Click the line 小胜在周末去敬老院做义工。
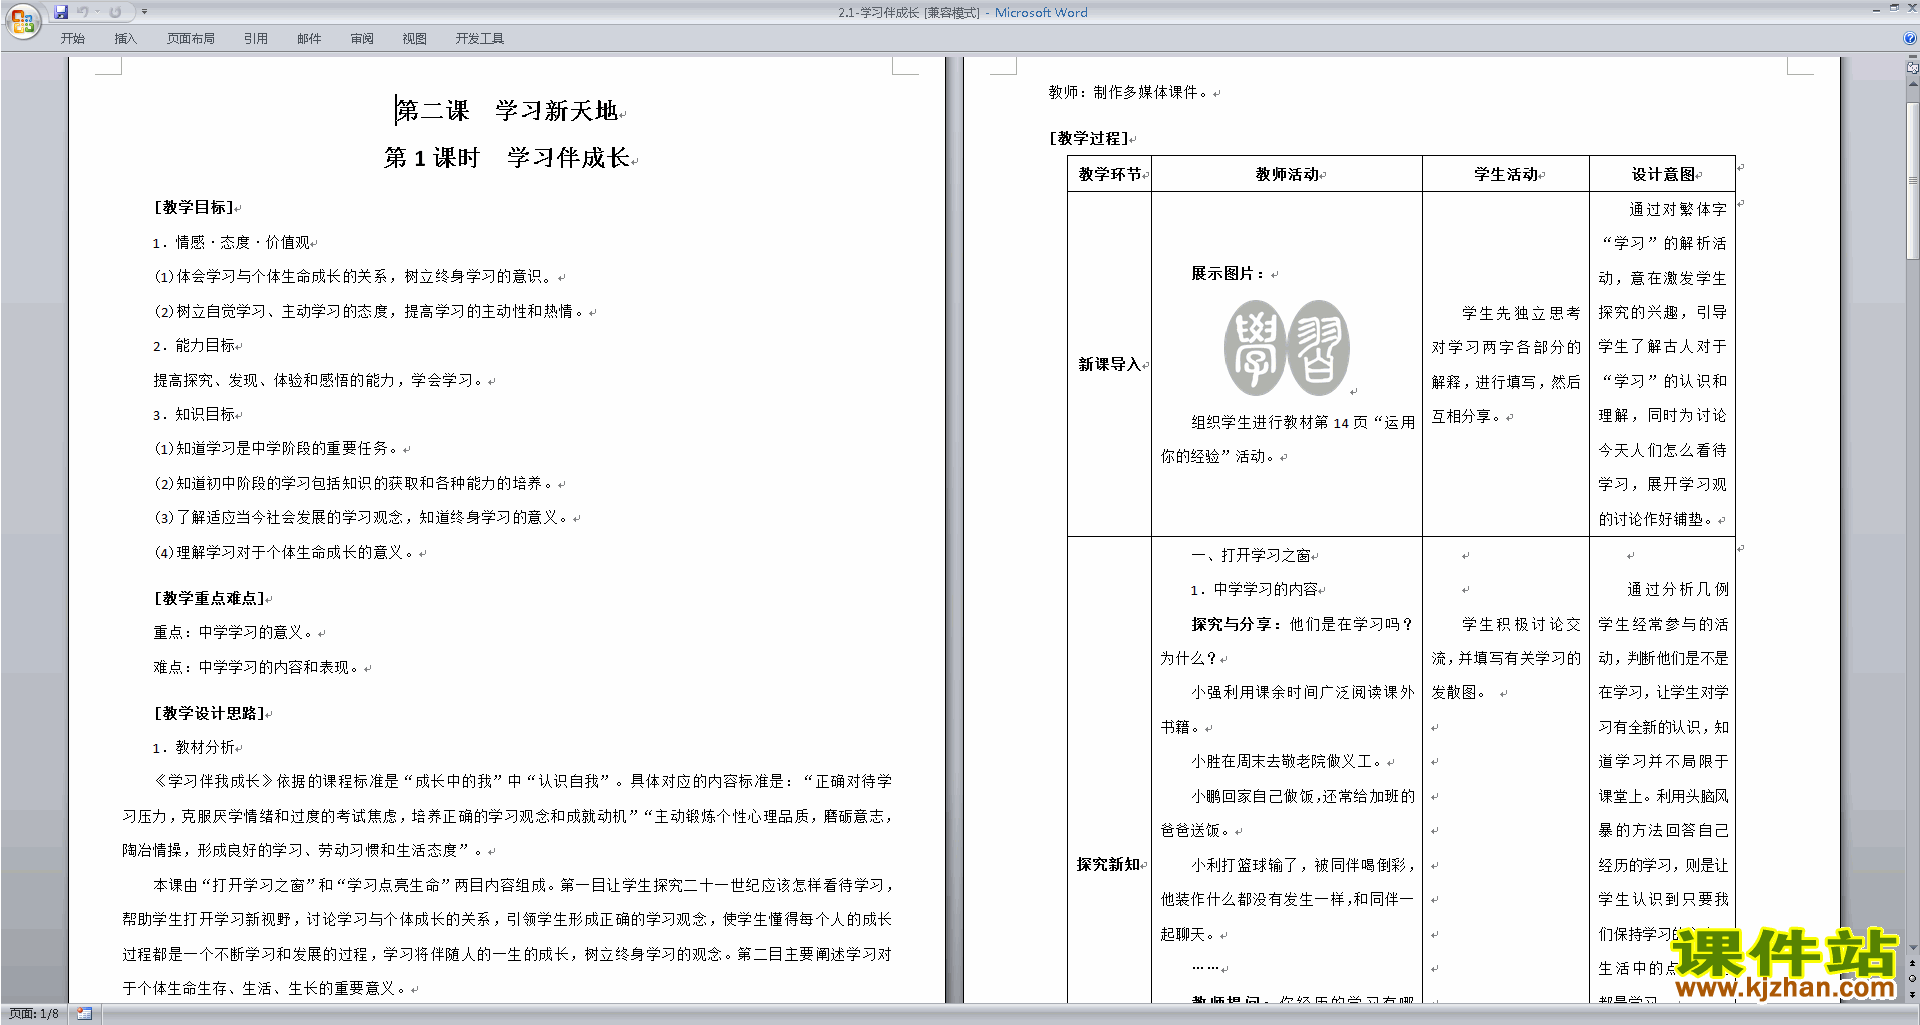Screen dimensions: 1920x1025 (x=1287, y=761)
